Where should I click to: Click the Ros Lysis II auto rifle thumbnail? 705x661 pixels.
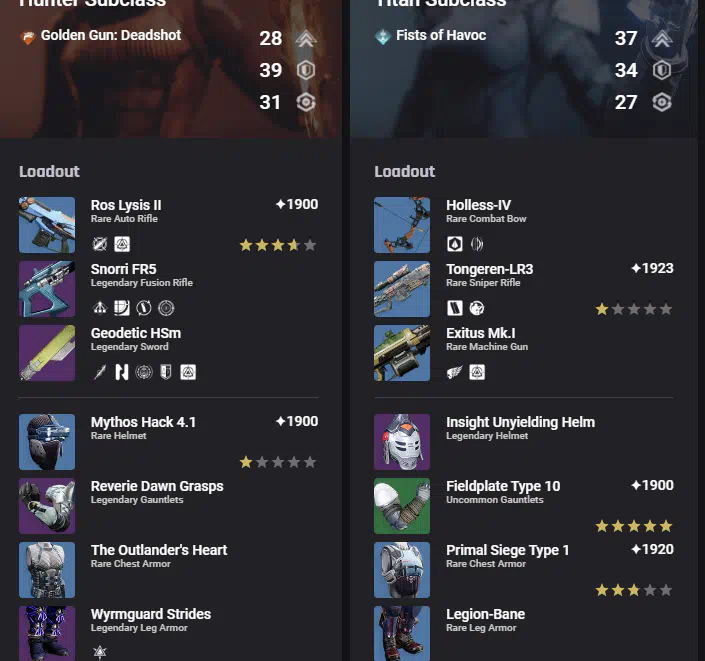[x=47, y=225]
